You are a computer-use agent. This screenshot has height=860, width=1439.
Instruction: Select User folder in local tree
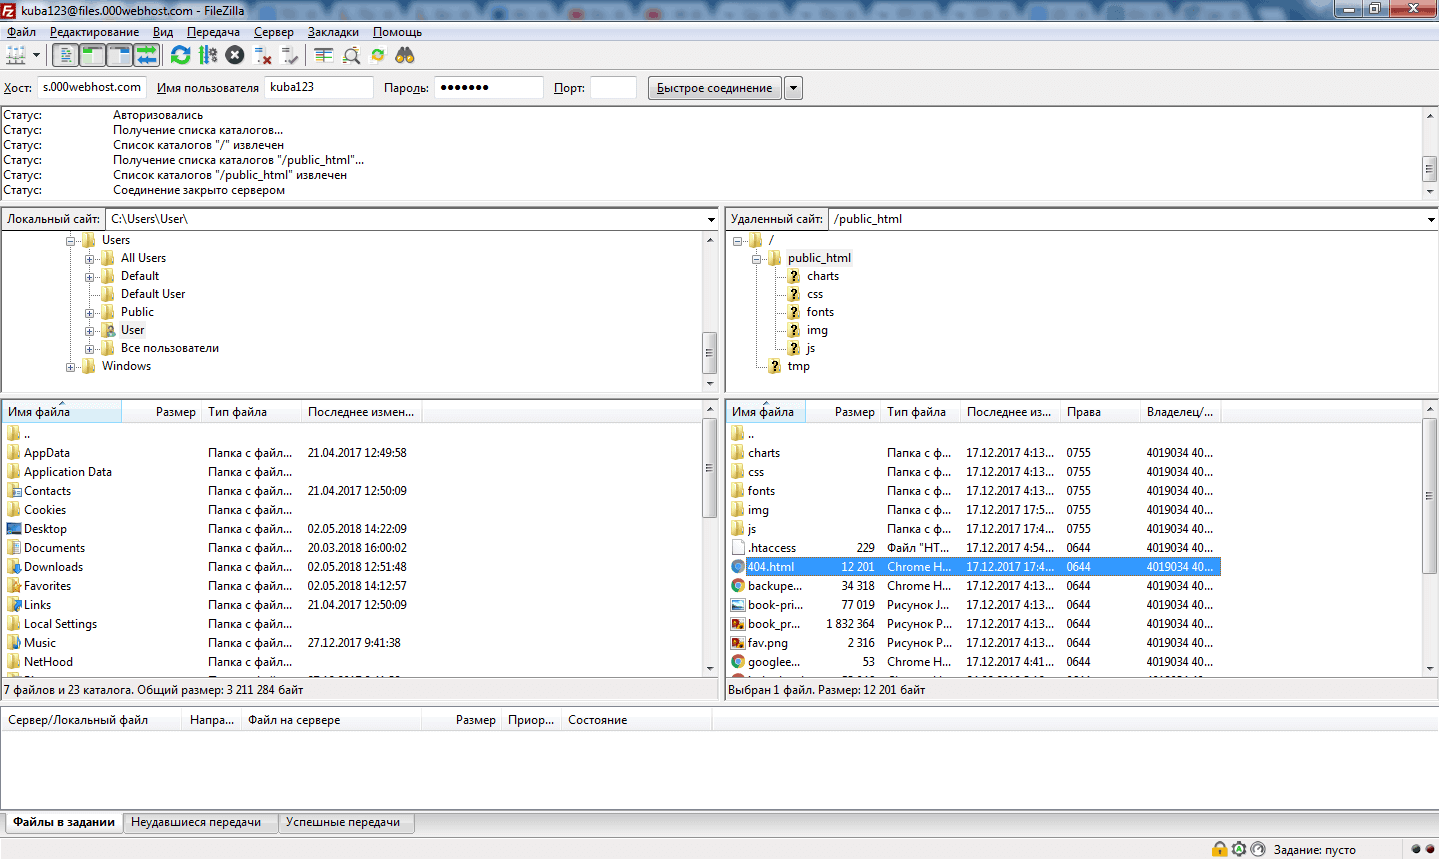[132, 330]
